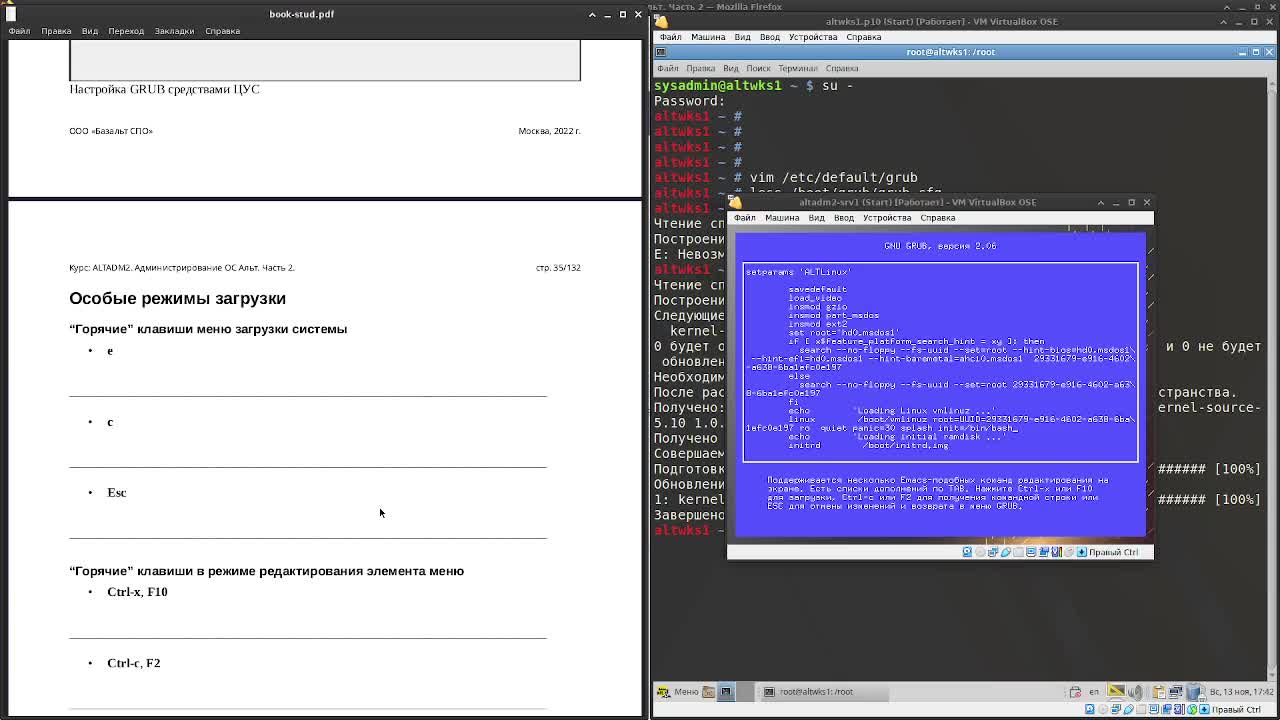Click the Меню start button in guest taskbar

[x=677, y=692]
